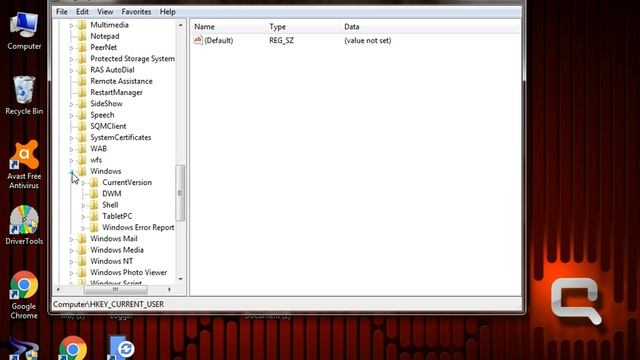Screen dimensions: 640x360
Task: Open the Help menu
Action: [x=167, y=12]
